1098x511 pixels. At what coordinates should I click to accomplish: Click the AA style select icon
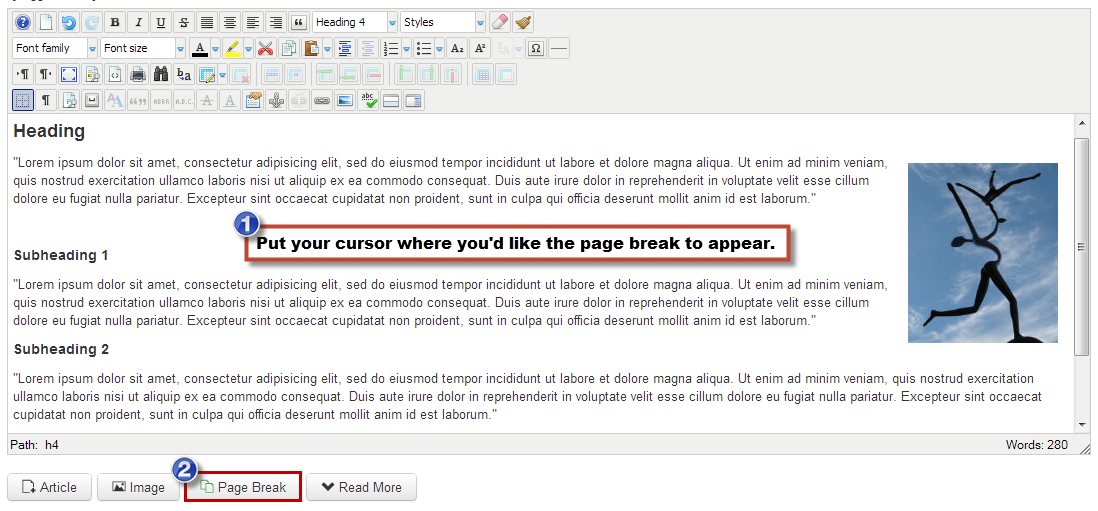[114, 101]
